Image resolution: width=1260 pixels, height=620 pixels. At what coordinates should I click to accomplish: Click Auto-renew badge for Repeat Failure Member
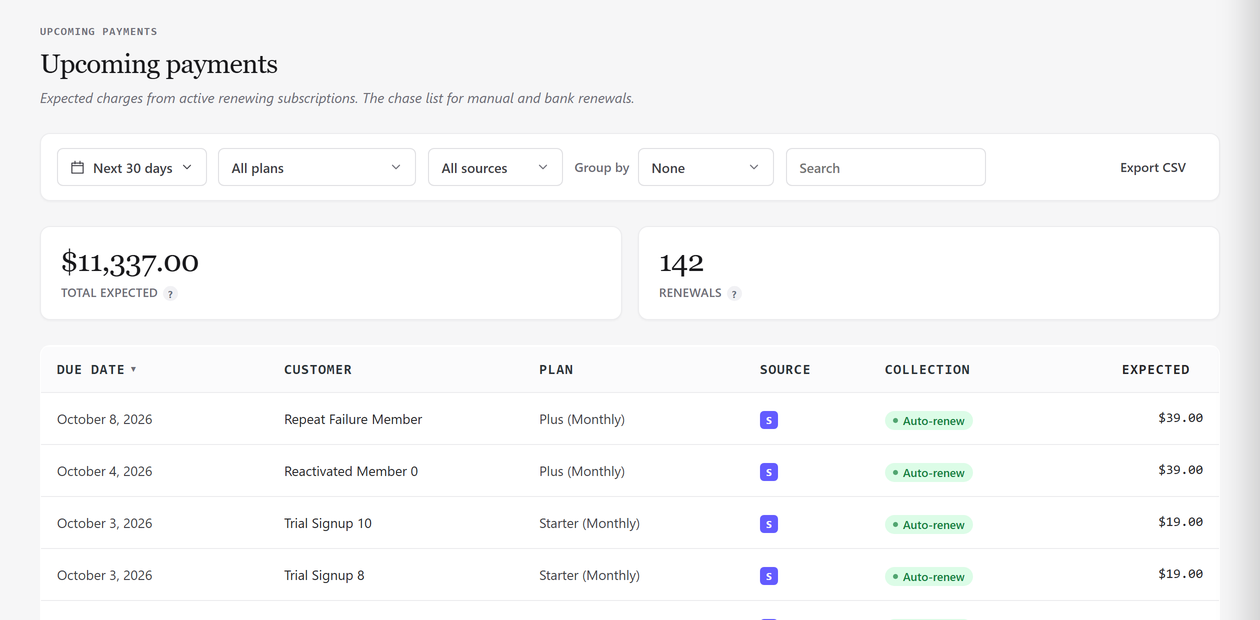929,421
